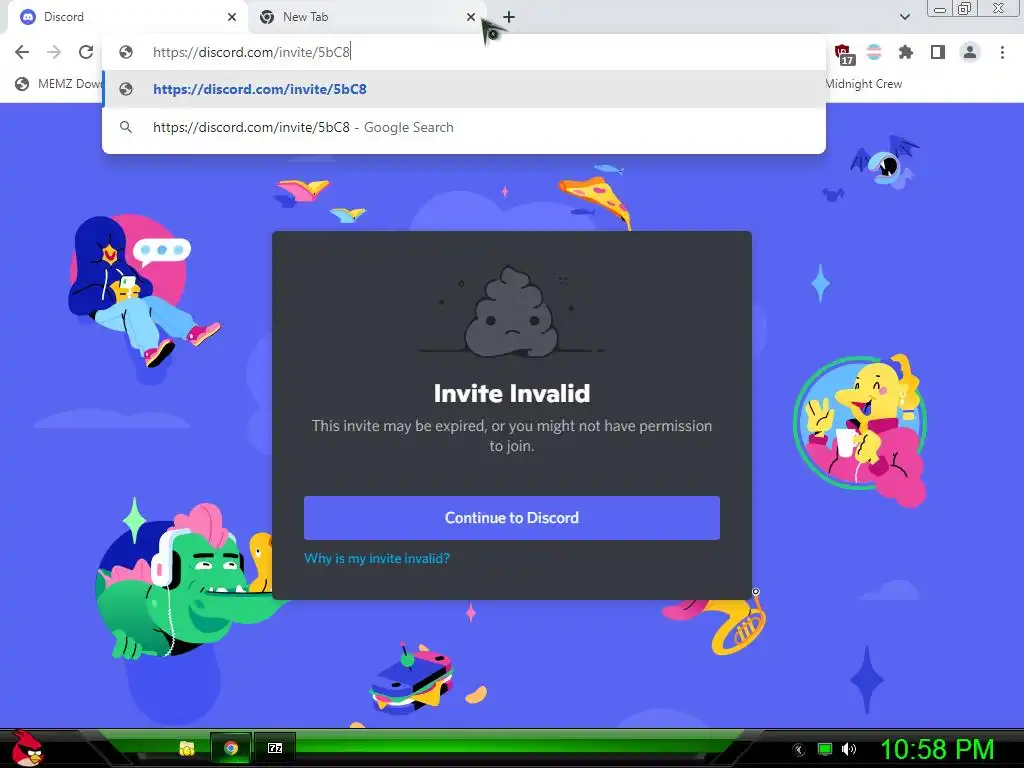The image size is (1024, 768).
Task: Click the Continue to Discord button
Action: coord(511,518)
